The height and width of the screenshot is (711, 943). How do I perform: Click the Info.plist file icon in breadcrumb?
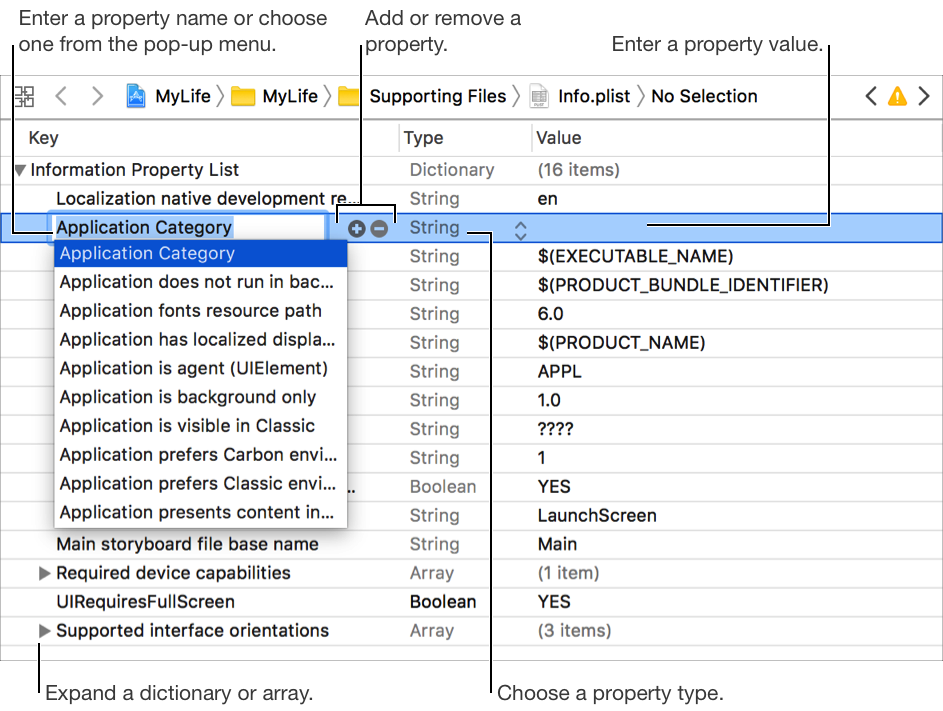point(540,96)
